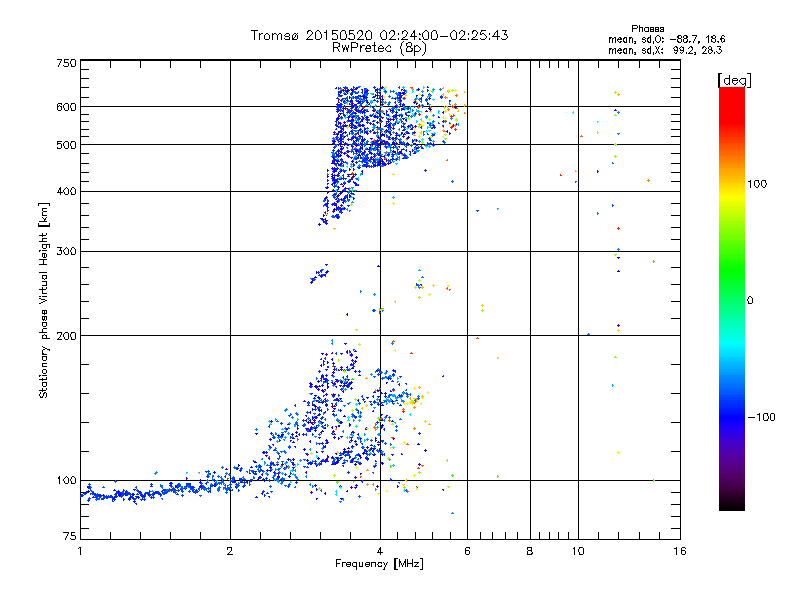Click the x-axis tick label '8'
The height and width of the screenshot is (600, 800).
click(x=530, y=551)
